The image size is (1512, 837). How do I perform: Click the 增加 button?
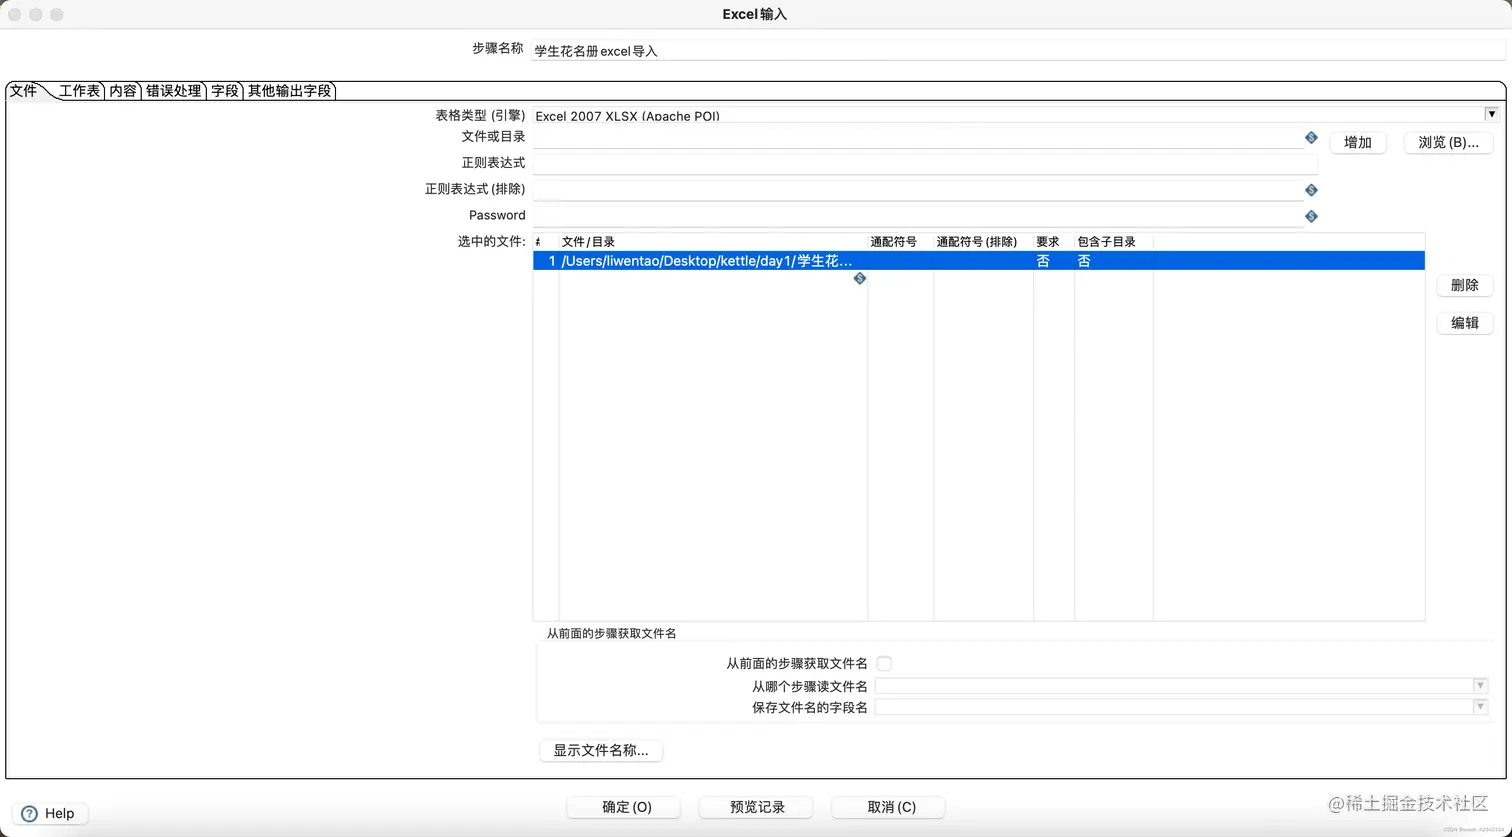coord(1358,143)
